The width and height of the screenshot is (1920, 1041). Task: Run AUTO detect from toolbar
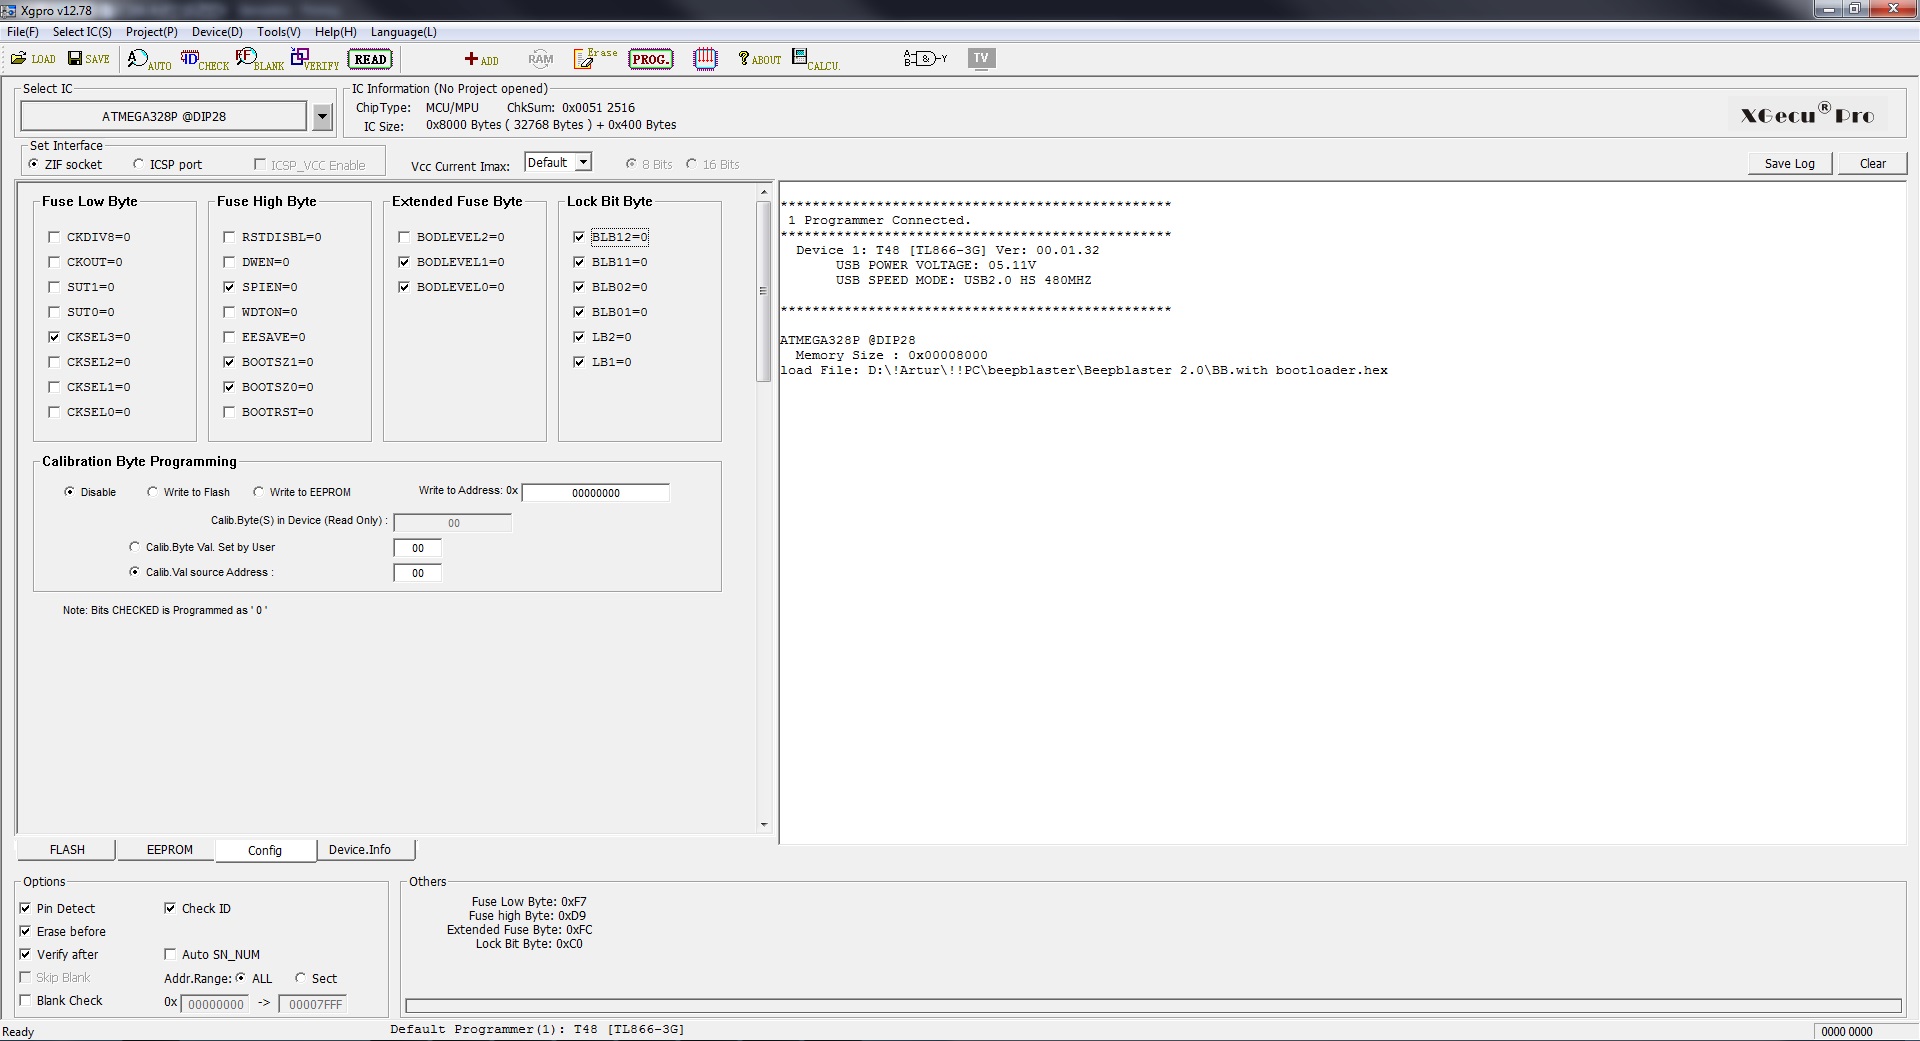149,60
